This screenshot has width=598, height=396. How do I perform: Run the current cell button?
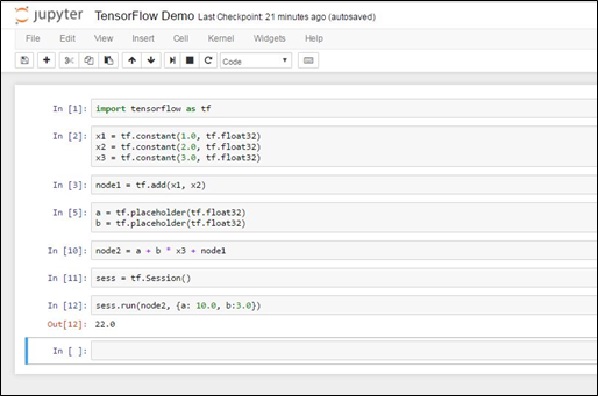point(173,60)
